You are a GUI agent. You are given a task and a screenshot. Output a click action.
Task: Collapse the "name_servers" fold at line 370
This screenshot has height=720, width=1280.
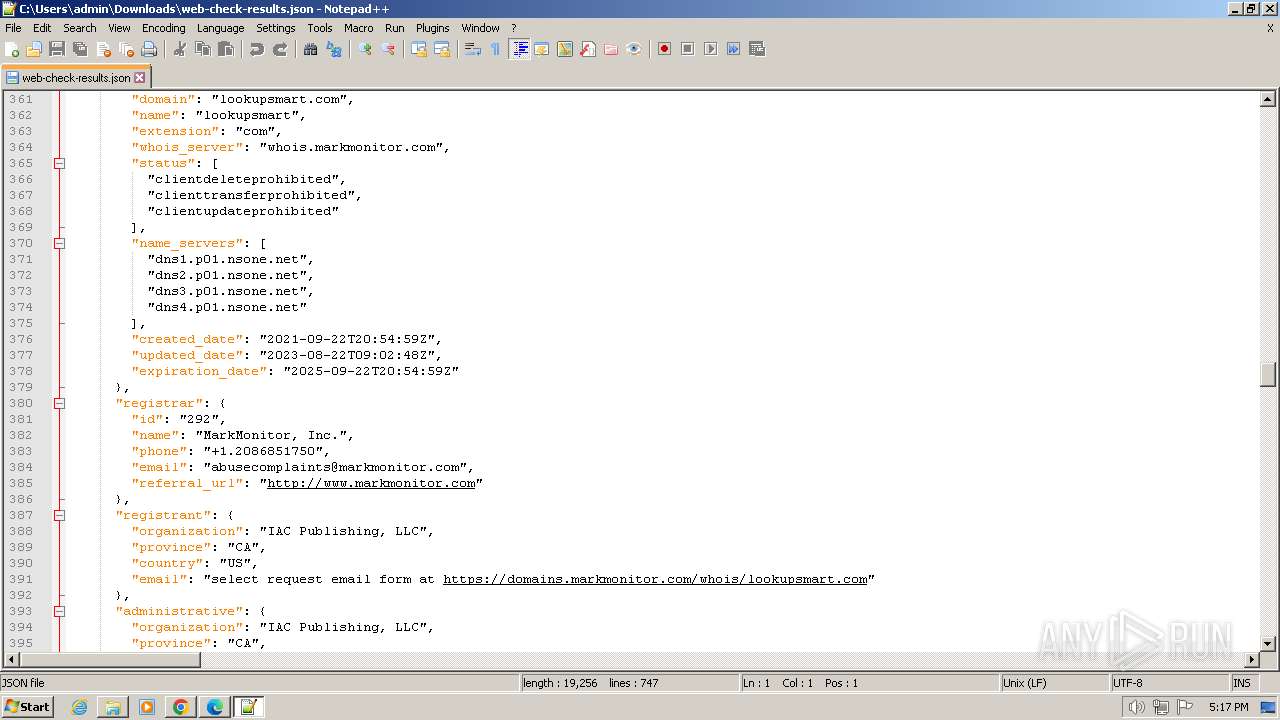[59, 243]
